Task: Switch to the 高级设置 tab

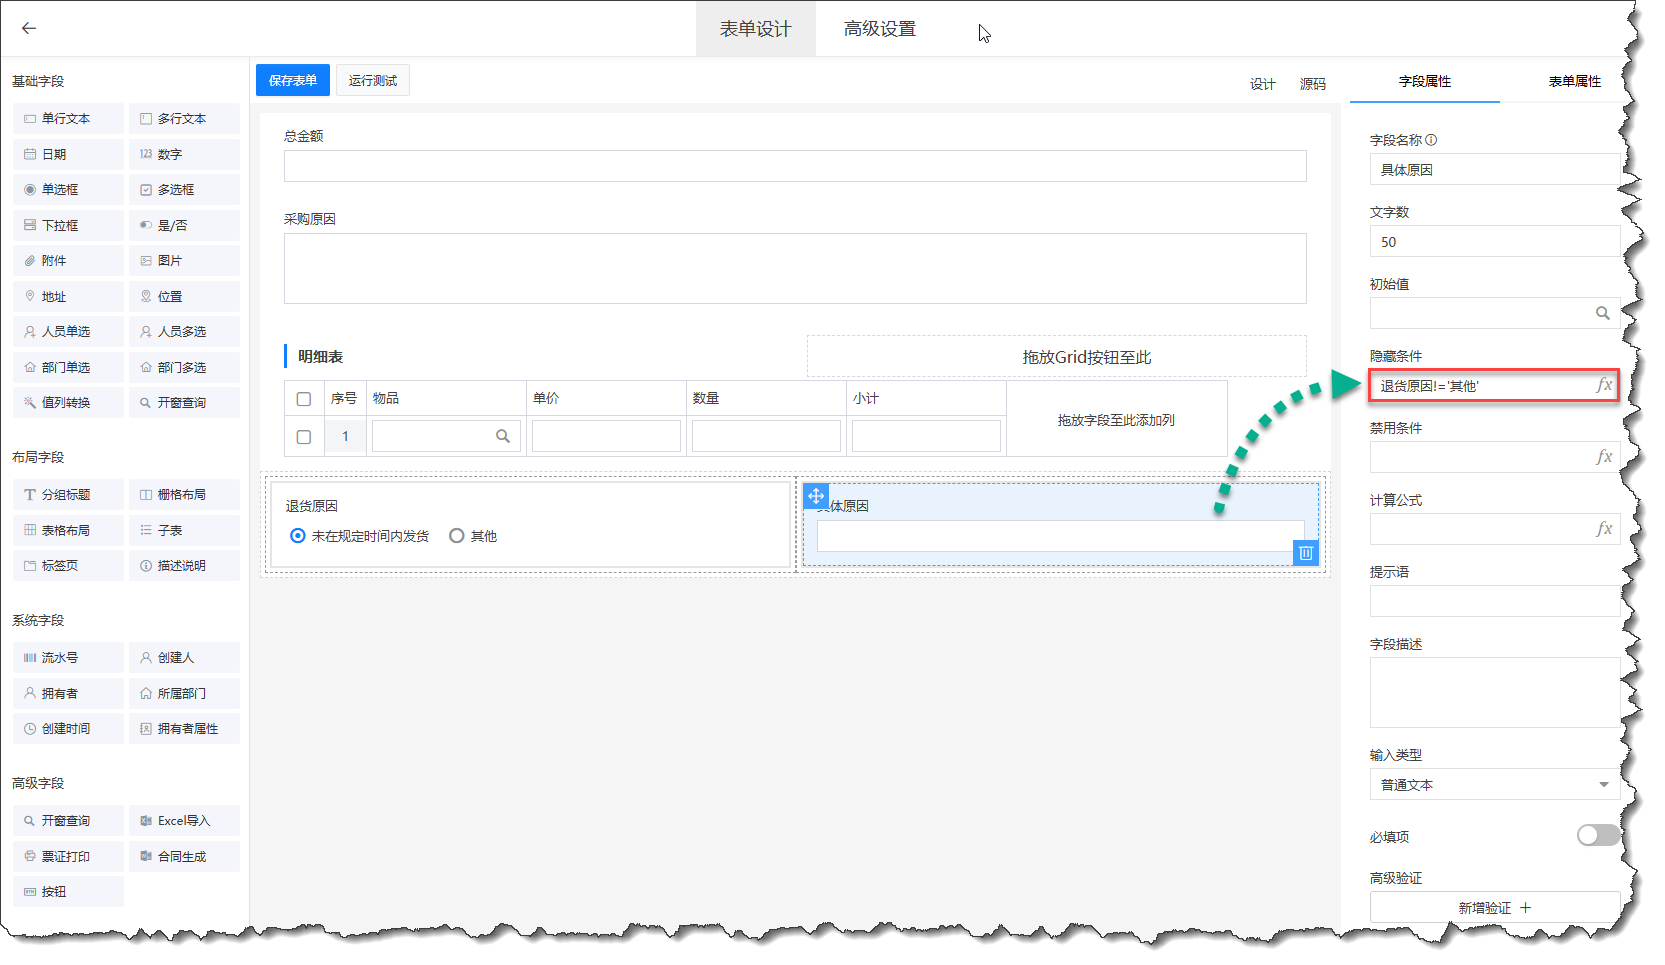Action: 879,29
